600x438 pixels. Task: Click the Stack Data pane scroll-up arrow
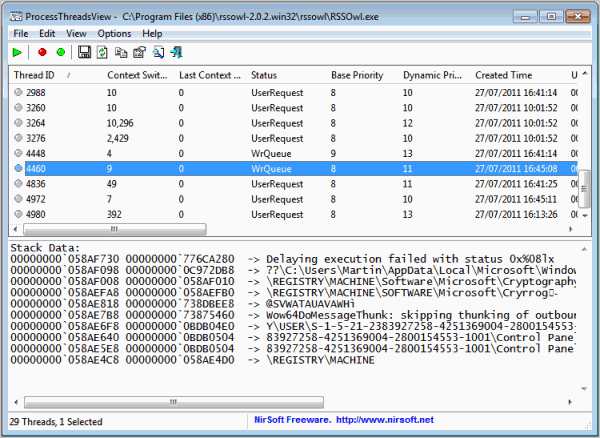click(x=584, y=249)
